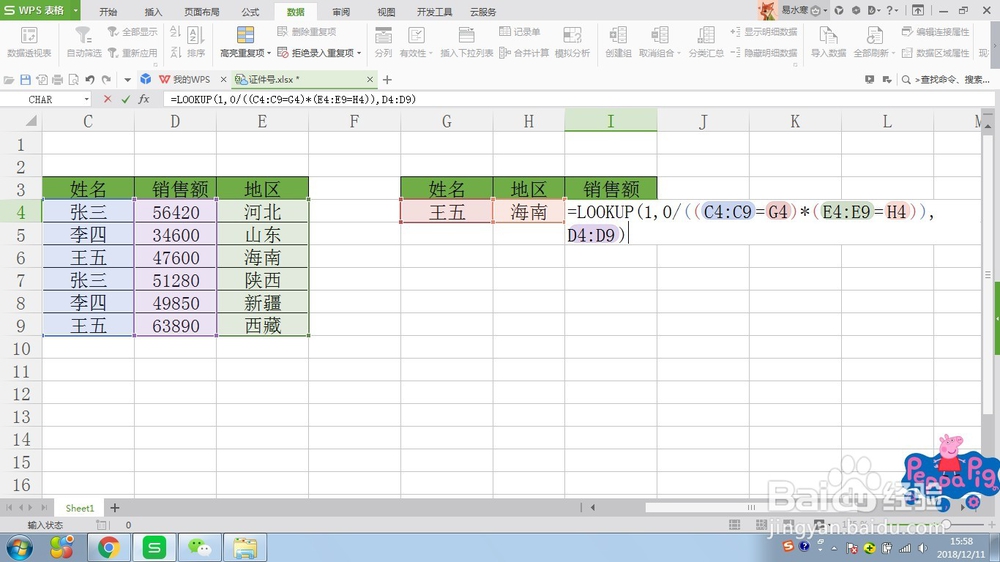
Task: Open Chrome from the taskbar
Action: tap(108, 547)
